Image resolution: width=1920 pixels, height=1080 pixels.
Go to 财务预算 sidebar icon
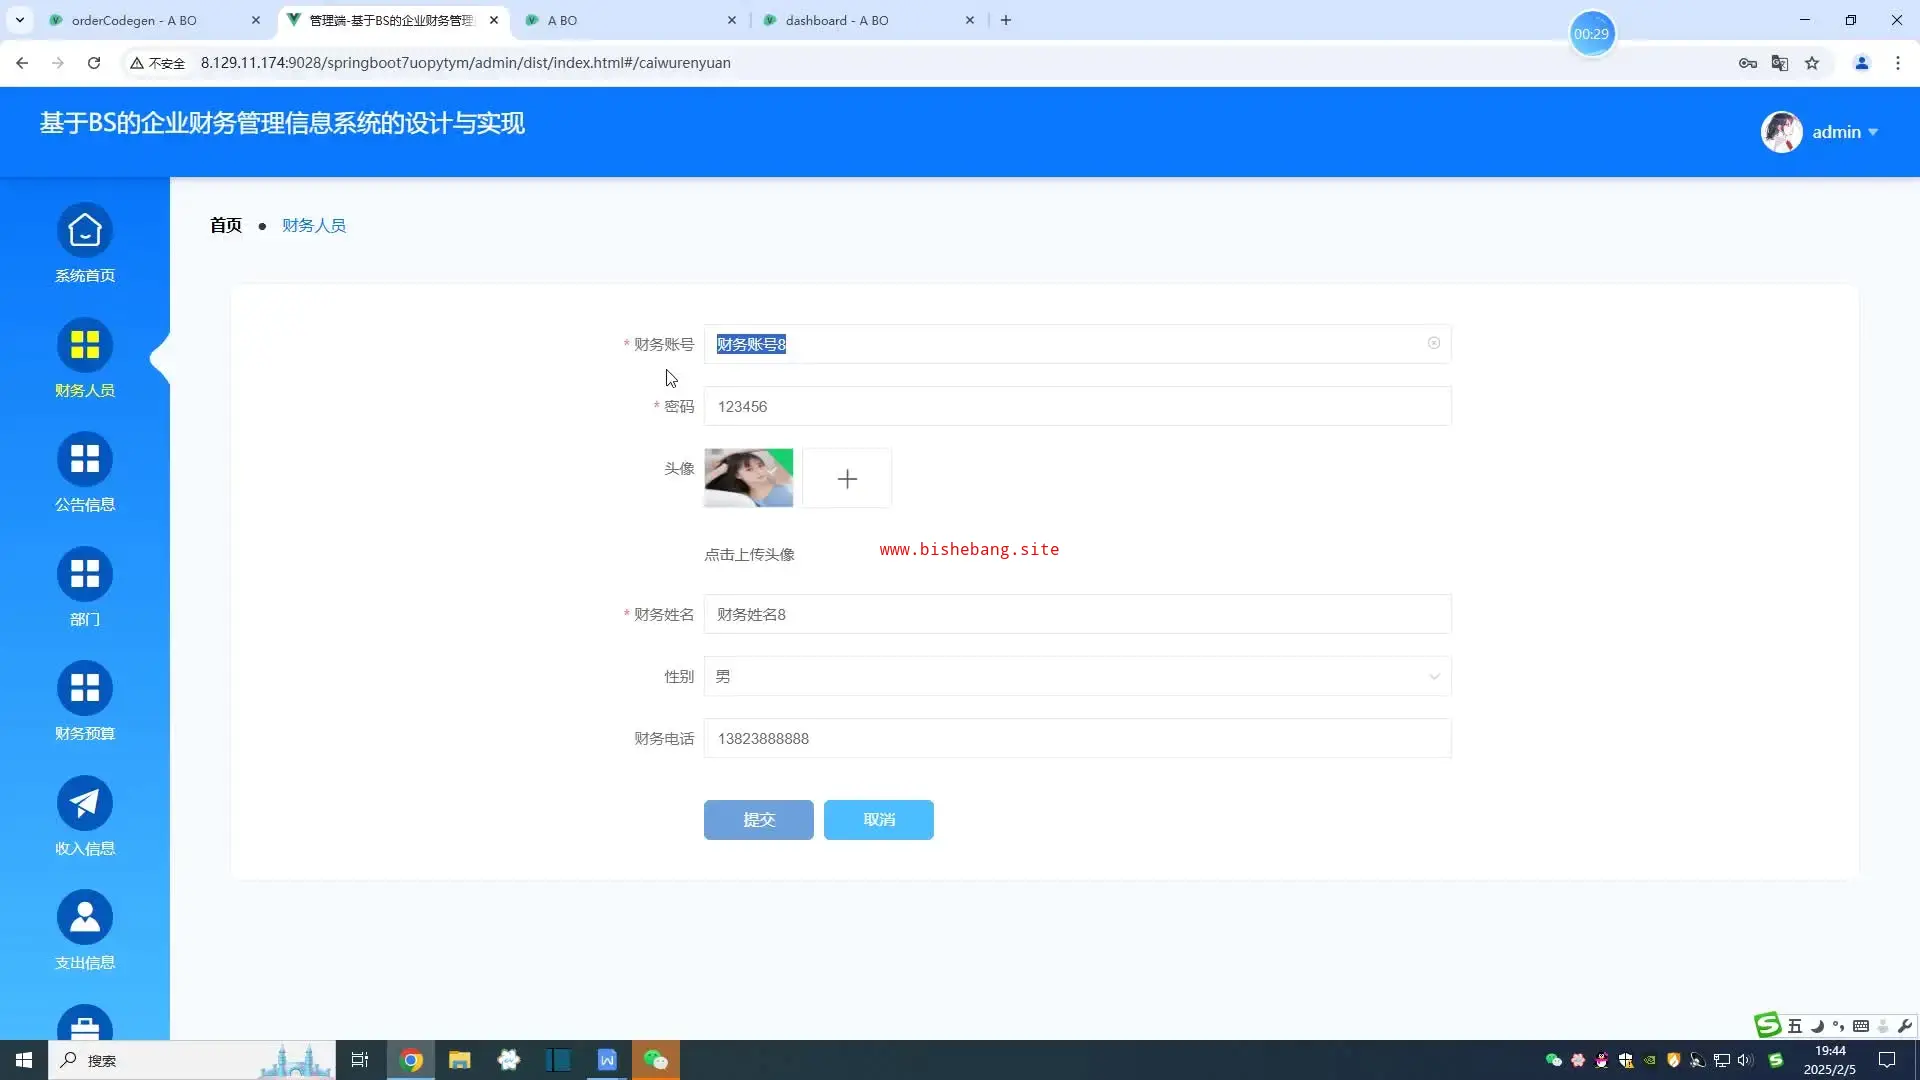click(x=85, y=689)
